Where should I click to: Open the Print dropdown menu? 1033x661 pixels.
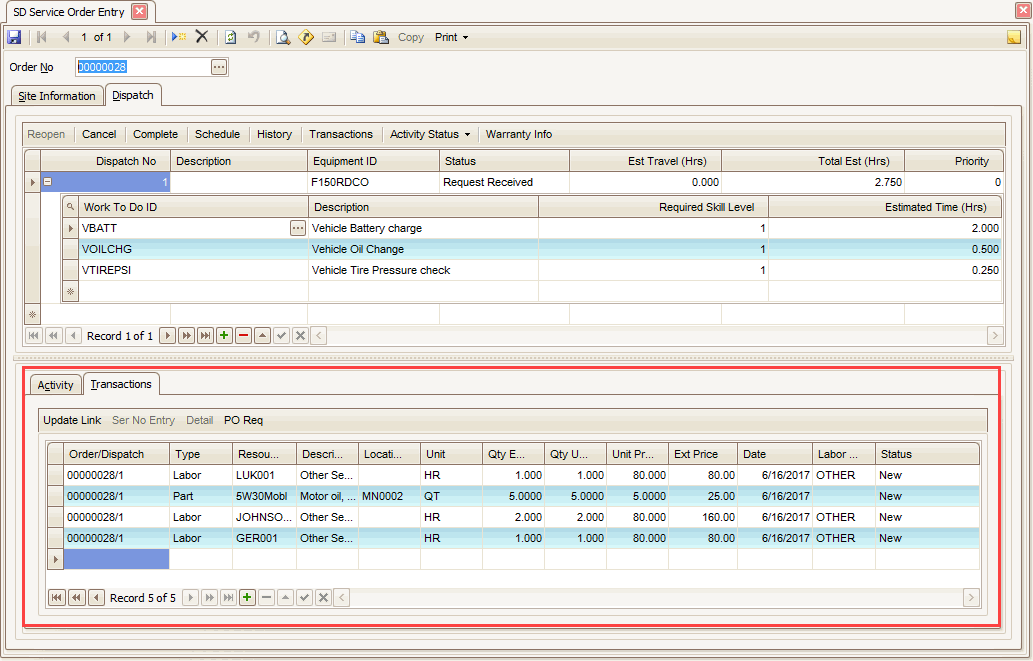pos(451,37)
